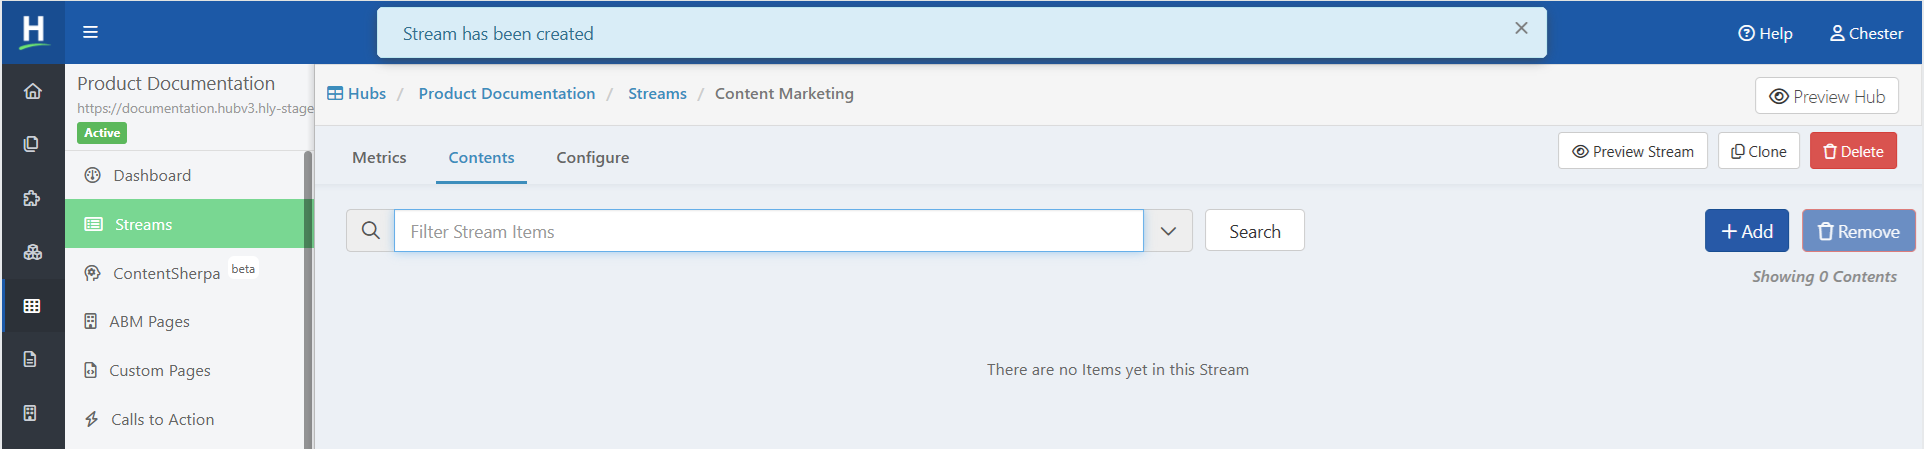1924x449 pixels.
Task: Click the building icon in left rail
Action: [x=32, y=413]
